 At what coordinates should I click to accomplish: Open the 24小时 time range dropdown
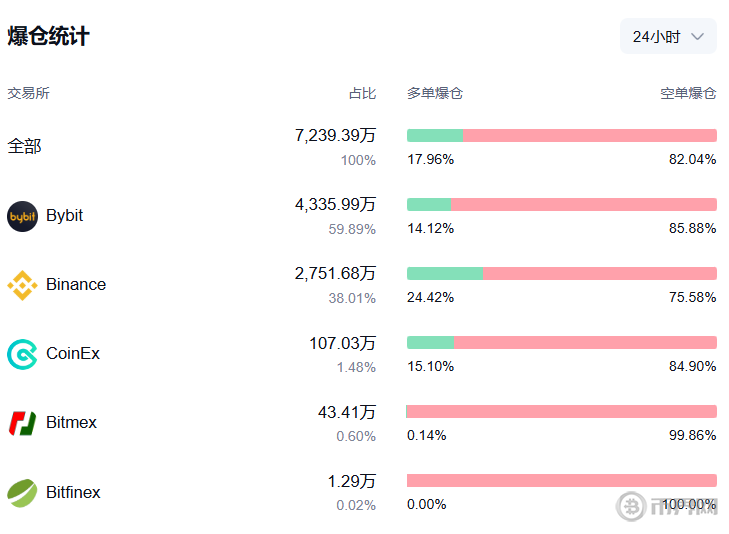tap(667, 36)
